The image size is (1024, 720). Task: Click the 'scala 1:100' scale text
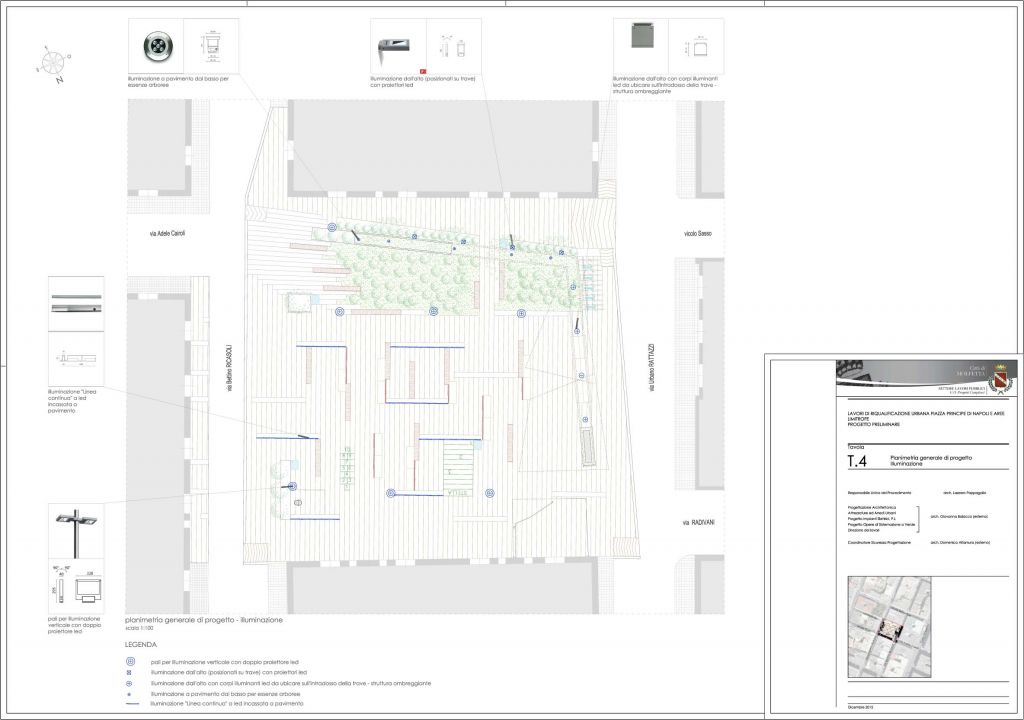pyautogui.click(x=142, y=629)
